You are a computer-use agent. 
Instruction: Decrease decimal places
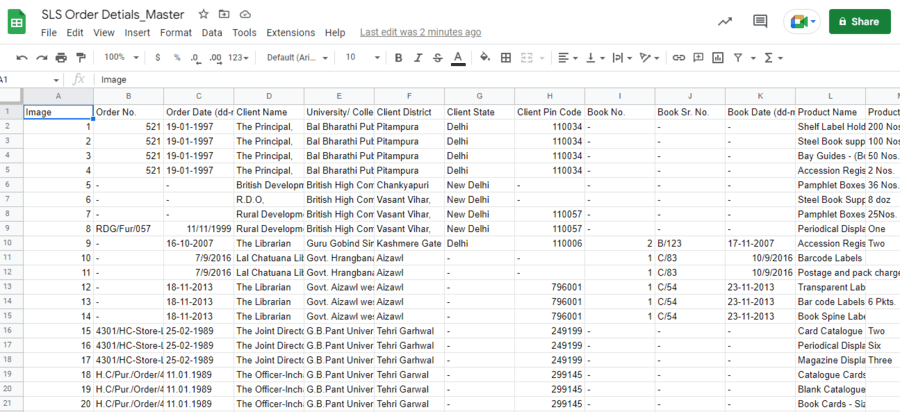point(196,57)
